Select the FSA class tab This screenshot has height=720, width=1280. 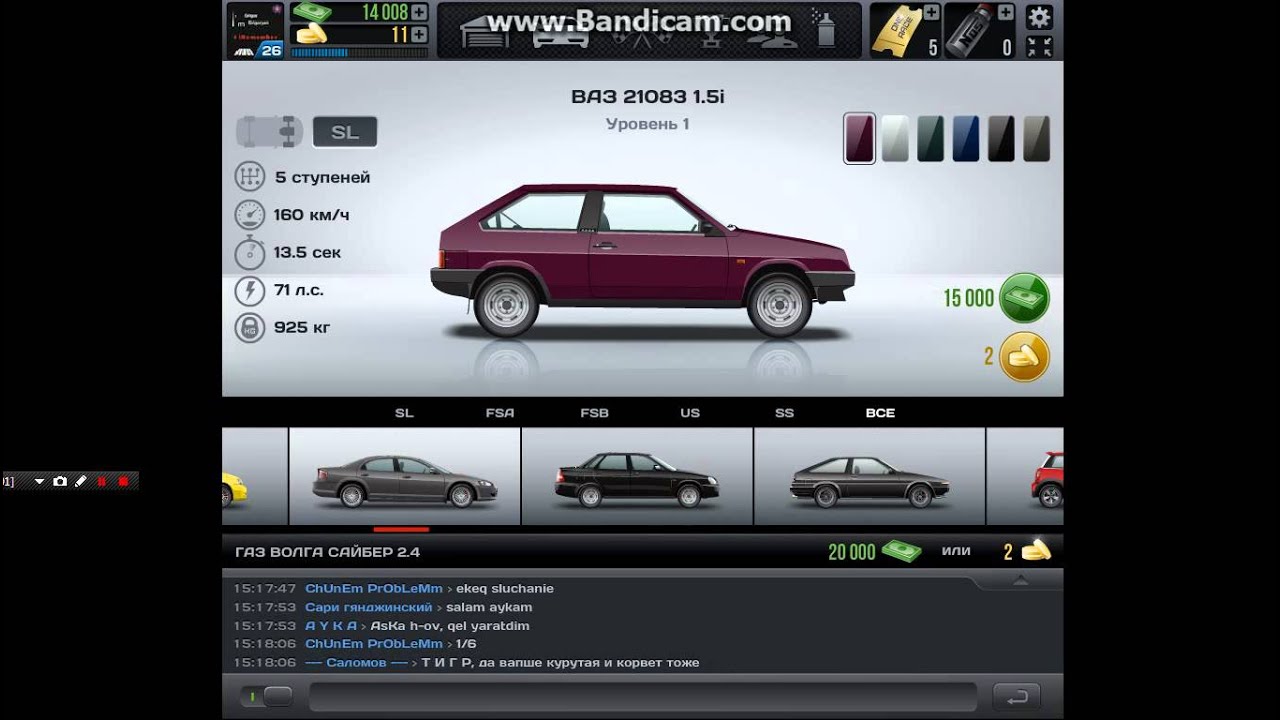pyautogui.click(x=500, y=412)
